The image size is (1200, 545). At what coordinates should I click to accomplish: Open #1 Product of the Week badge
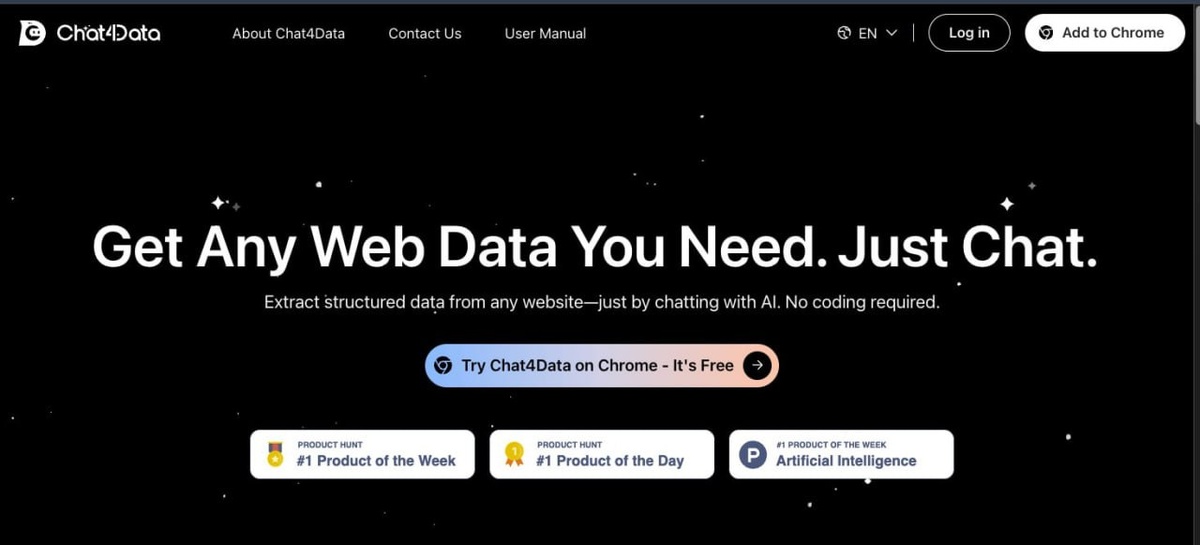[x=362, y=454]
